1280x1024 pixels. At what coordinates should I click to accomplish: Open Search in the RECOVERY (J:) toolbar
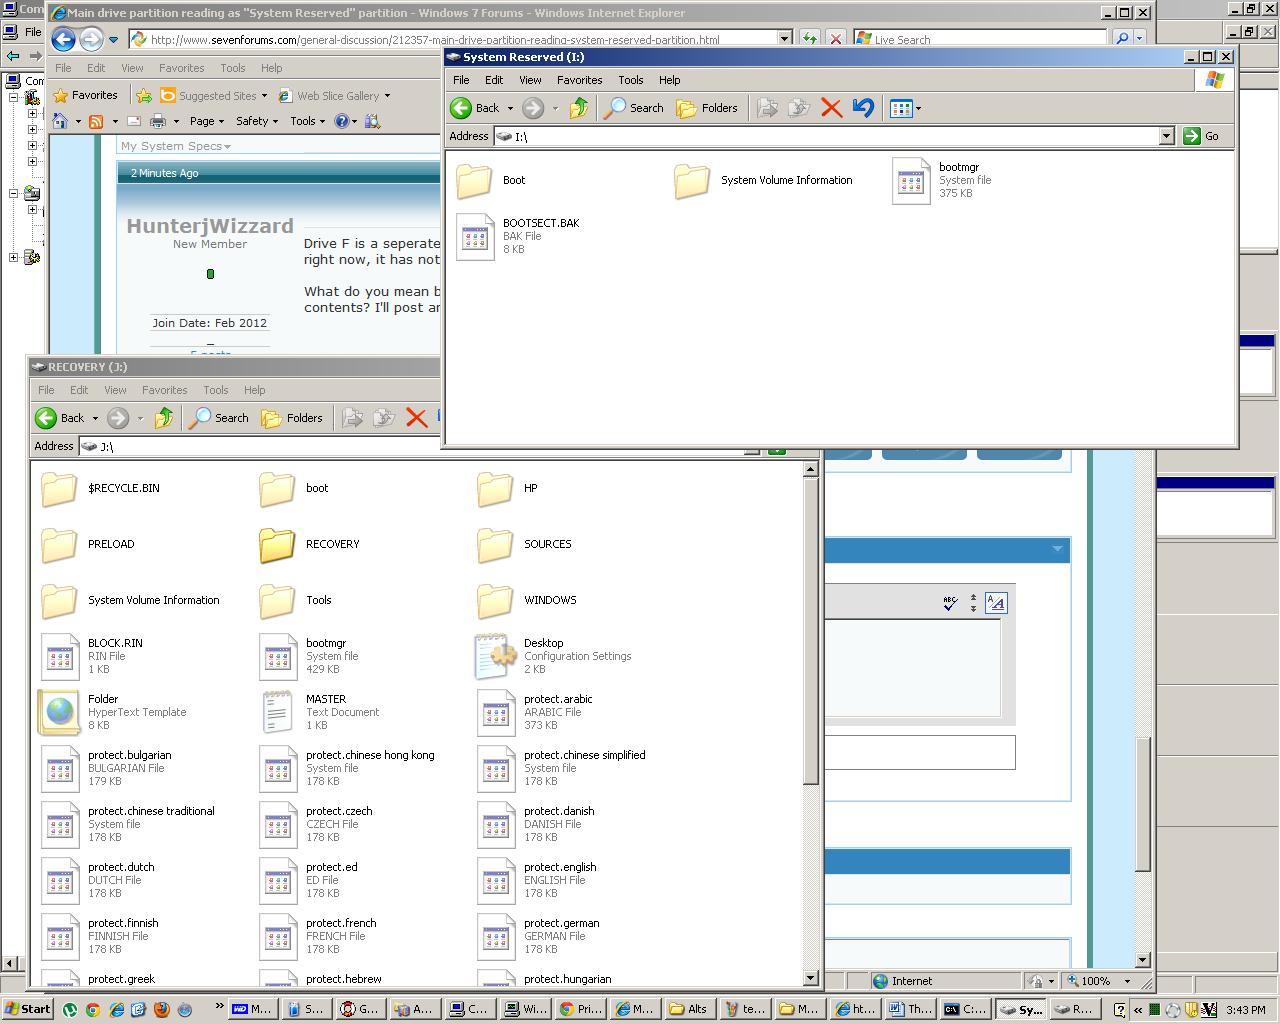pos(220,418)
